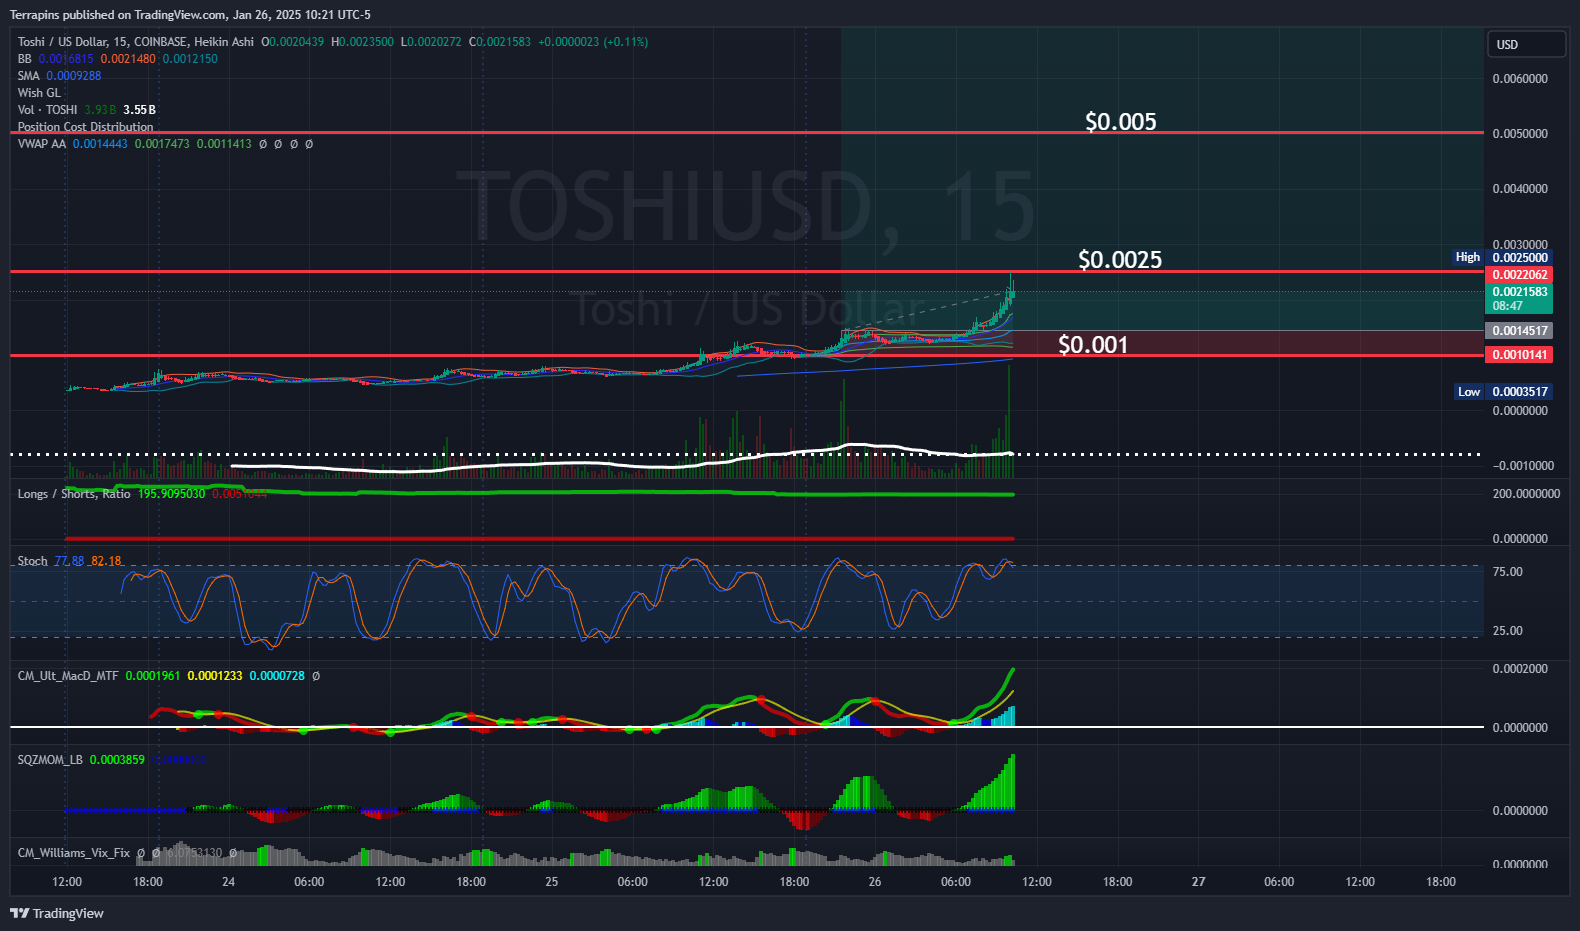
Task: Select the Wish GL indicator label
Action: click(39, 93)
